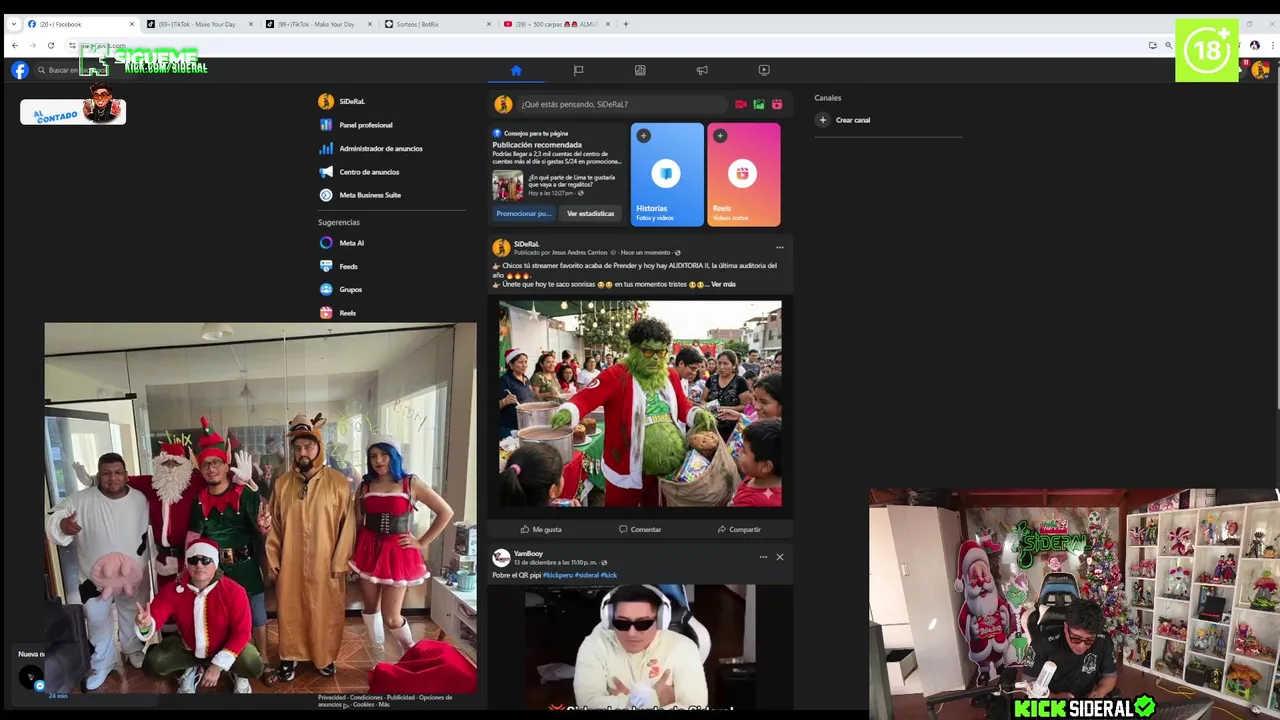Image resolution: width=1280 pixels, height=720 pixels.
Task: Reload the page in browser toolbar
Action: pos(51,45)
